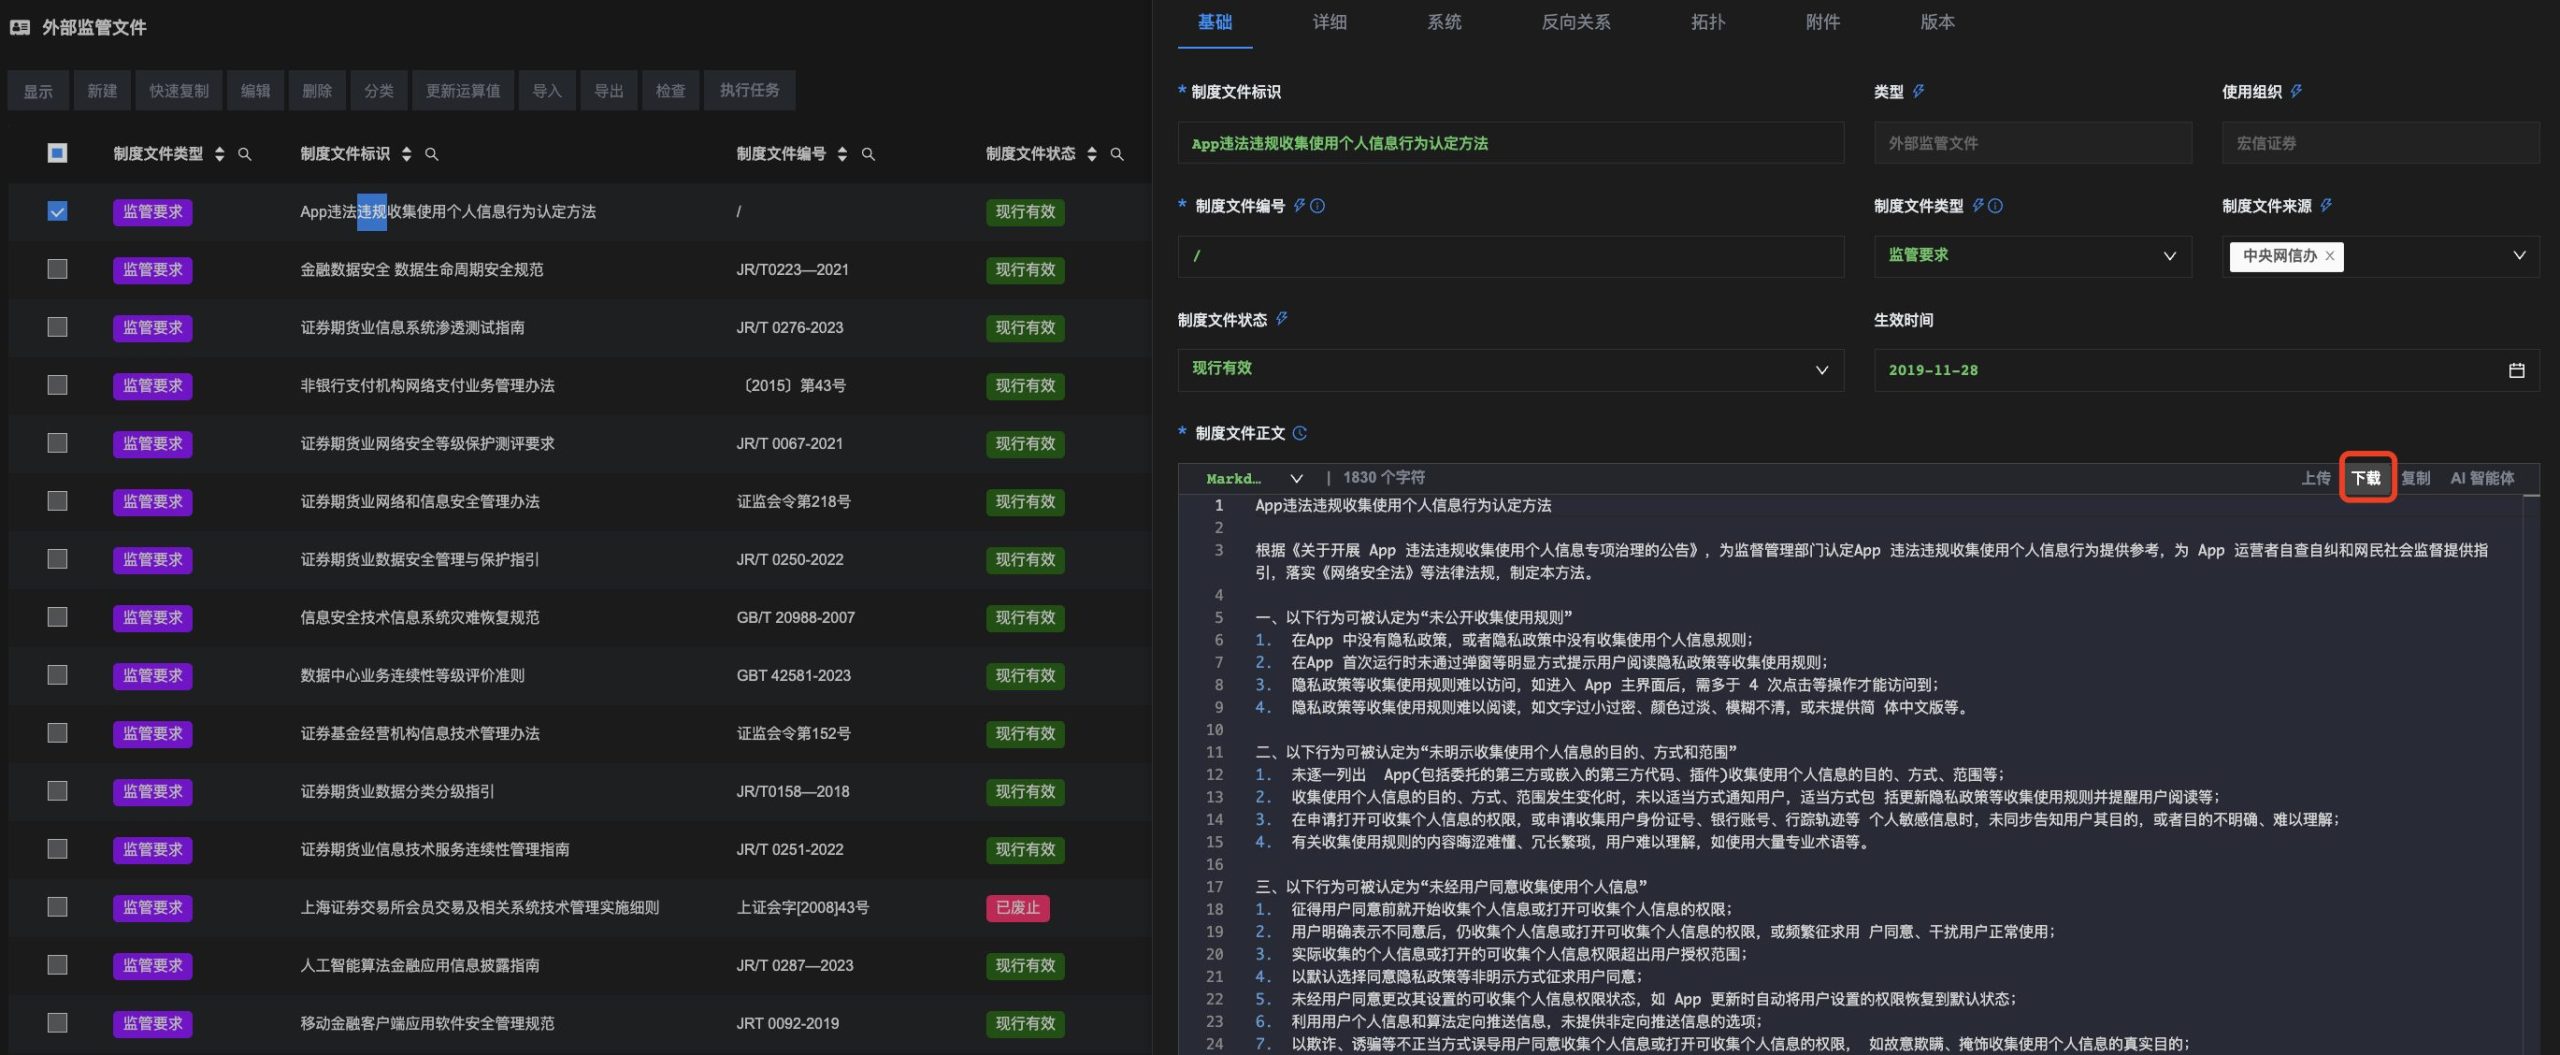Expand the 制度文件来源 dropdown
The image size is (2560, 1055).
coord(2519,256)
